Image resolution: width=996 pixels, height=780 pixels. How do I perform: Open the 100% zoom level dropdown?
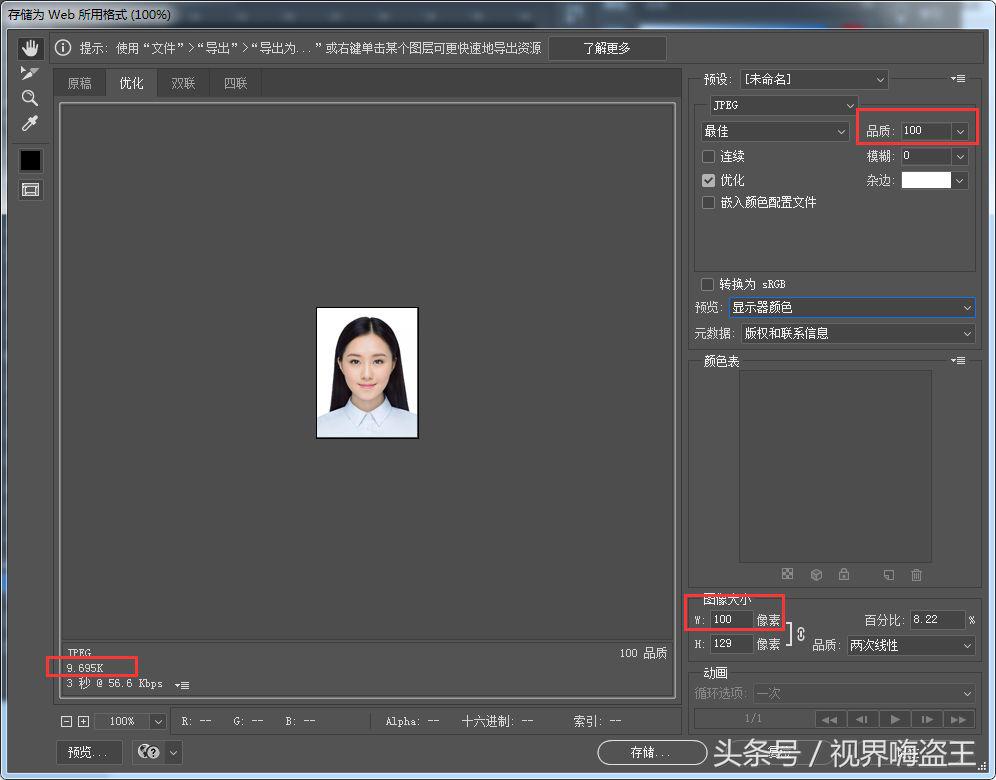[158, 722]
